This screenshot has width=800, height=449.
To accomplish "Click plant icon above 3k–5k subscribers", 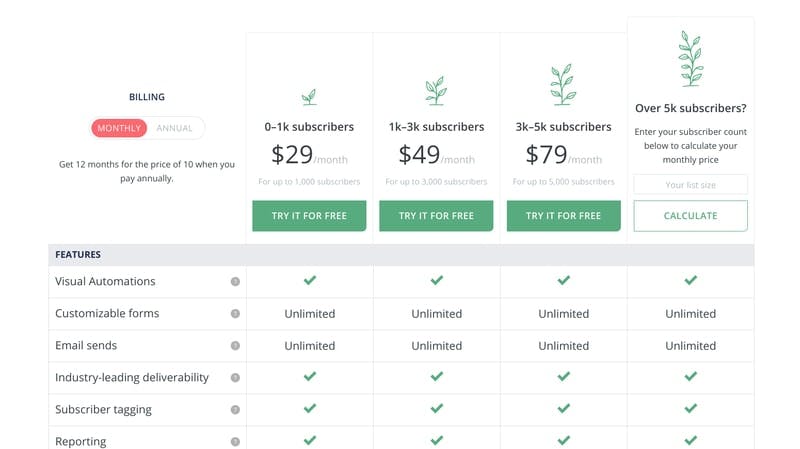I will pos(563,86).
